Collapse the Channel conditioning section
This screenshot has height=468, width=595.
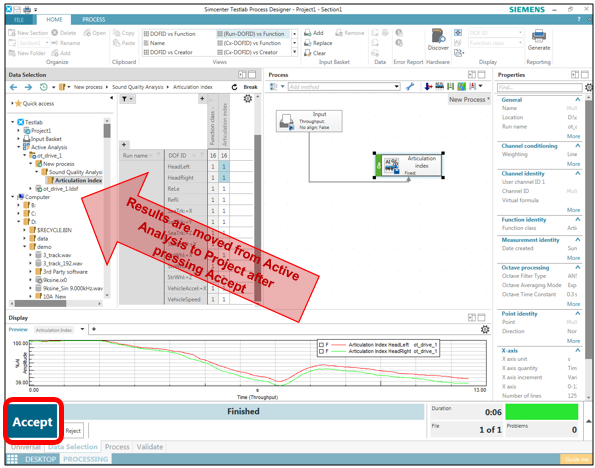tap(578, 146)
